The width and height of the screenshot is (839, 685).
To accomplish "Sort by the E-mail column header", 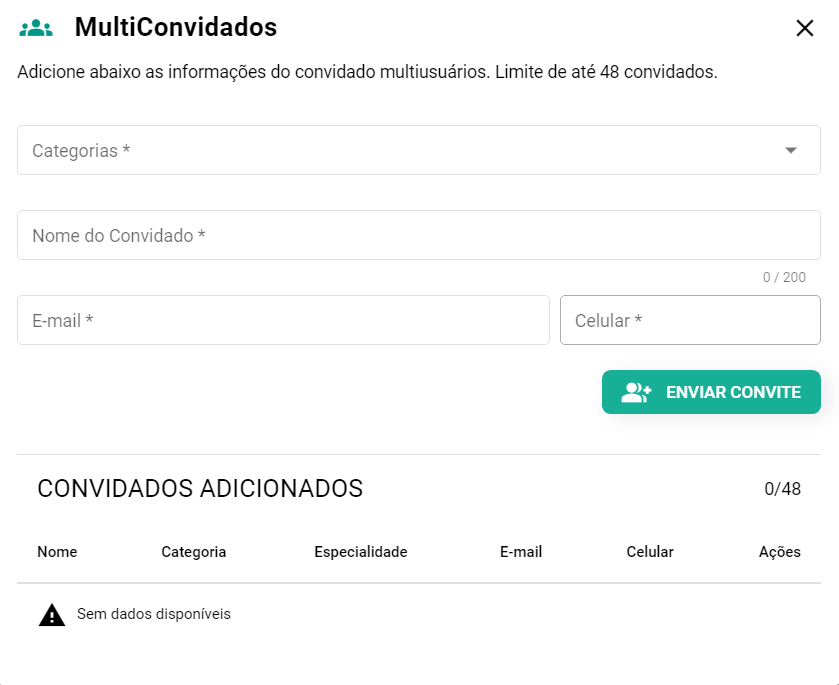I will coord(521,552).
